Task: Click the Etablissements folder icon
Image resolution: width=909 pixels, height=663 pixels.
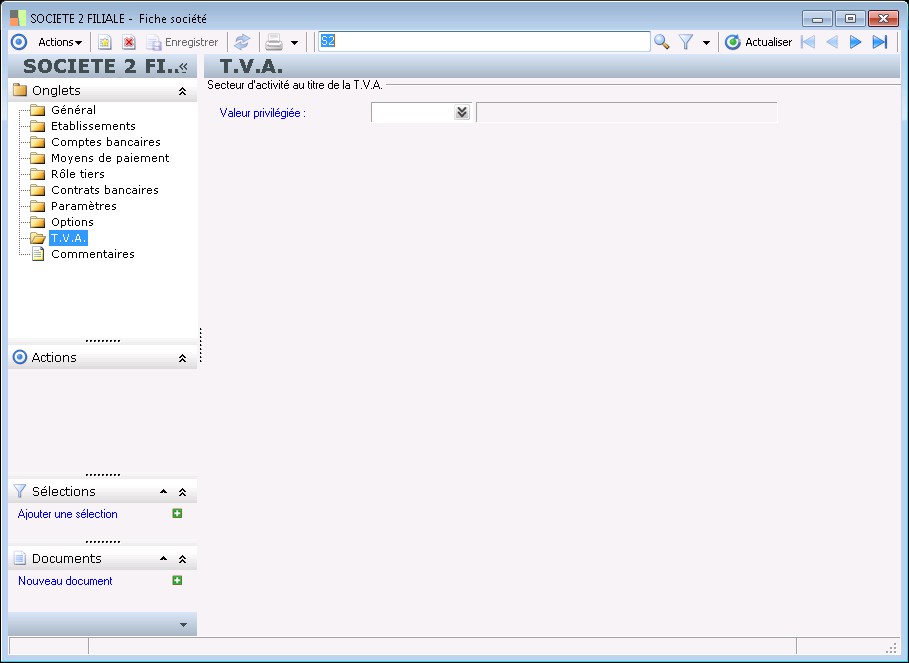Action: [x=38, y=126]
